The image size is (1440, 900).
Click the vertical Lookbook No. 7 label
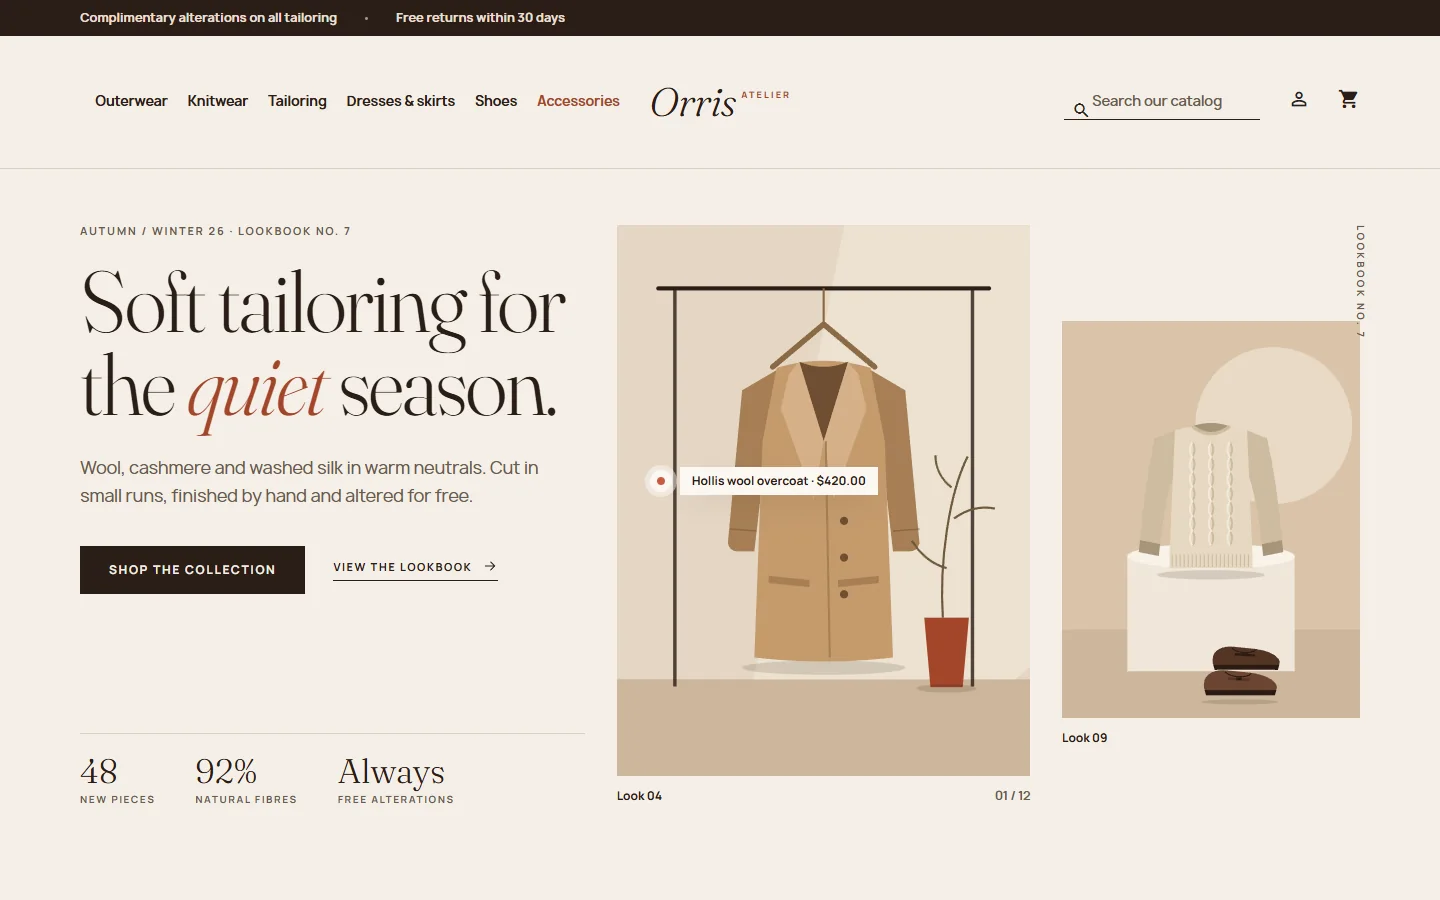(x=1360, y=281)
